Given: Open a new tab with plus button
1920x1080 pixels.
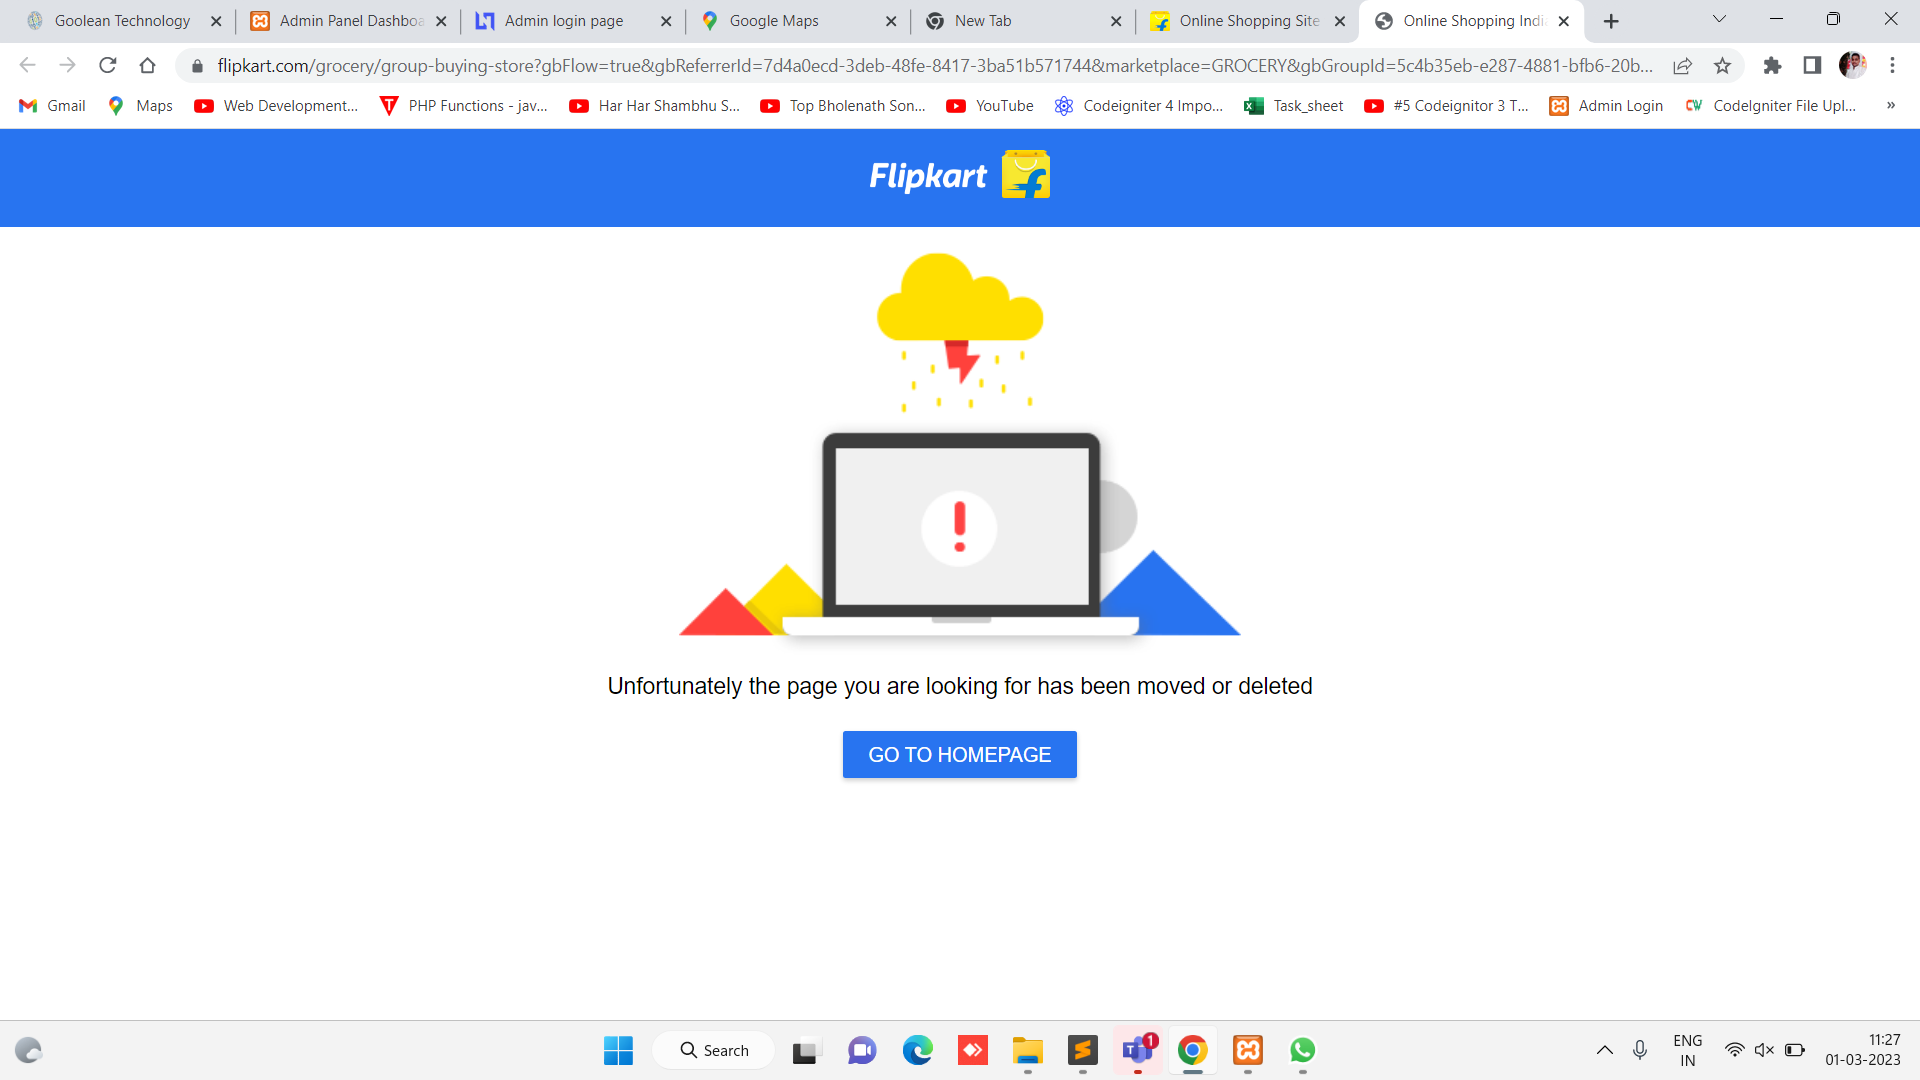Looking at the screenshot, I should point(1611,21).
